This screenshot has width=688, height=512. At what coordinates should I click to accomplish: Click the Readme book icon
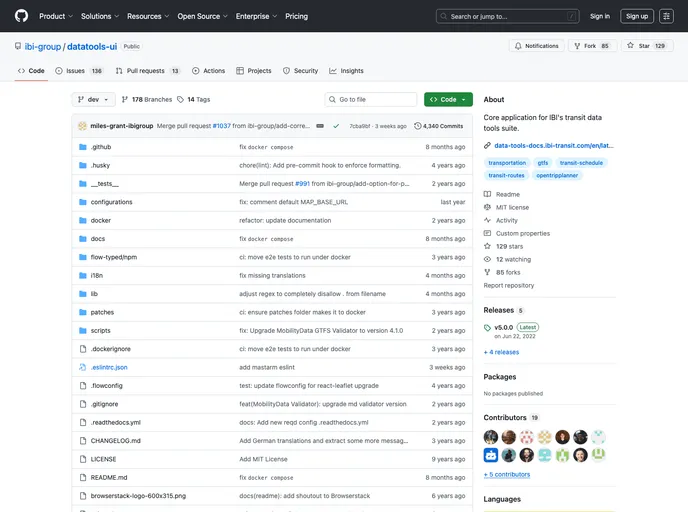tap(487, 194)
